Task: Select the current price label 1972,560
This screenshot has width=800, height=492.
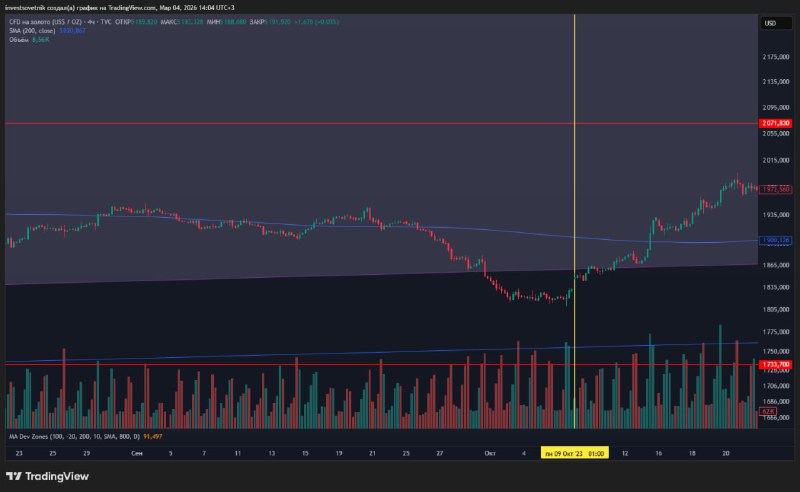Action: (x=776, y=188)
